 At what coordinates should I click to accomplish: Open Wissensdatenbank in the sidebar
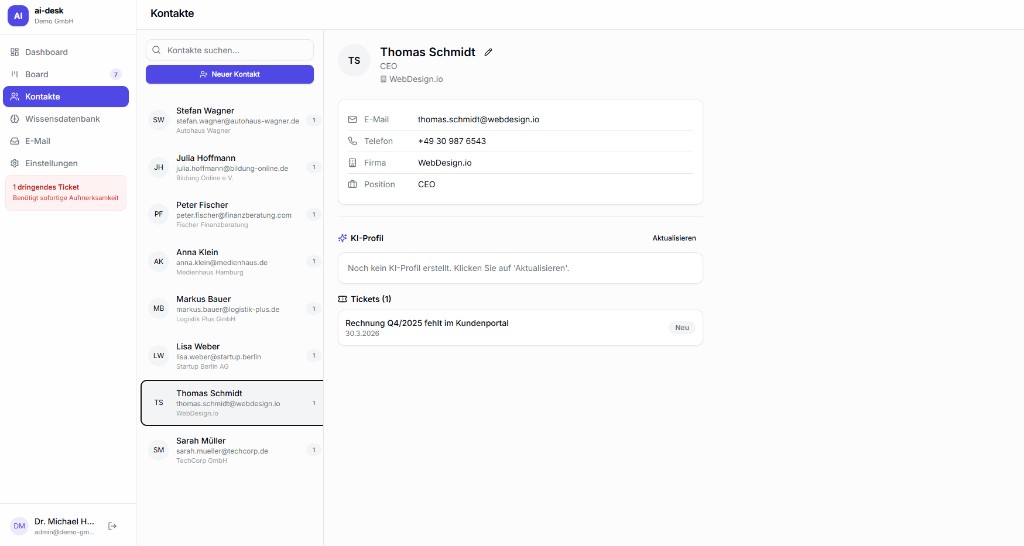pos(62,119)
